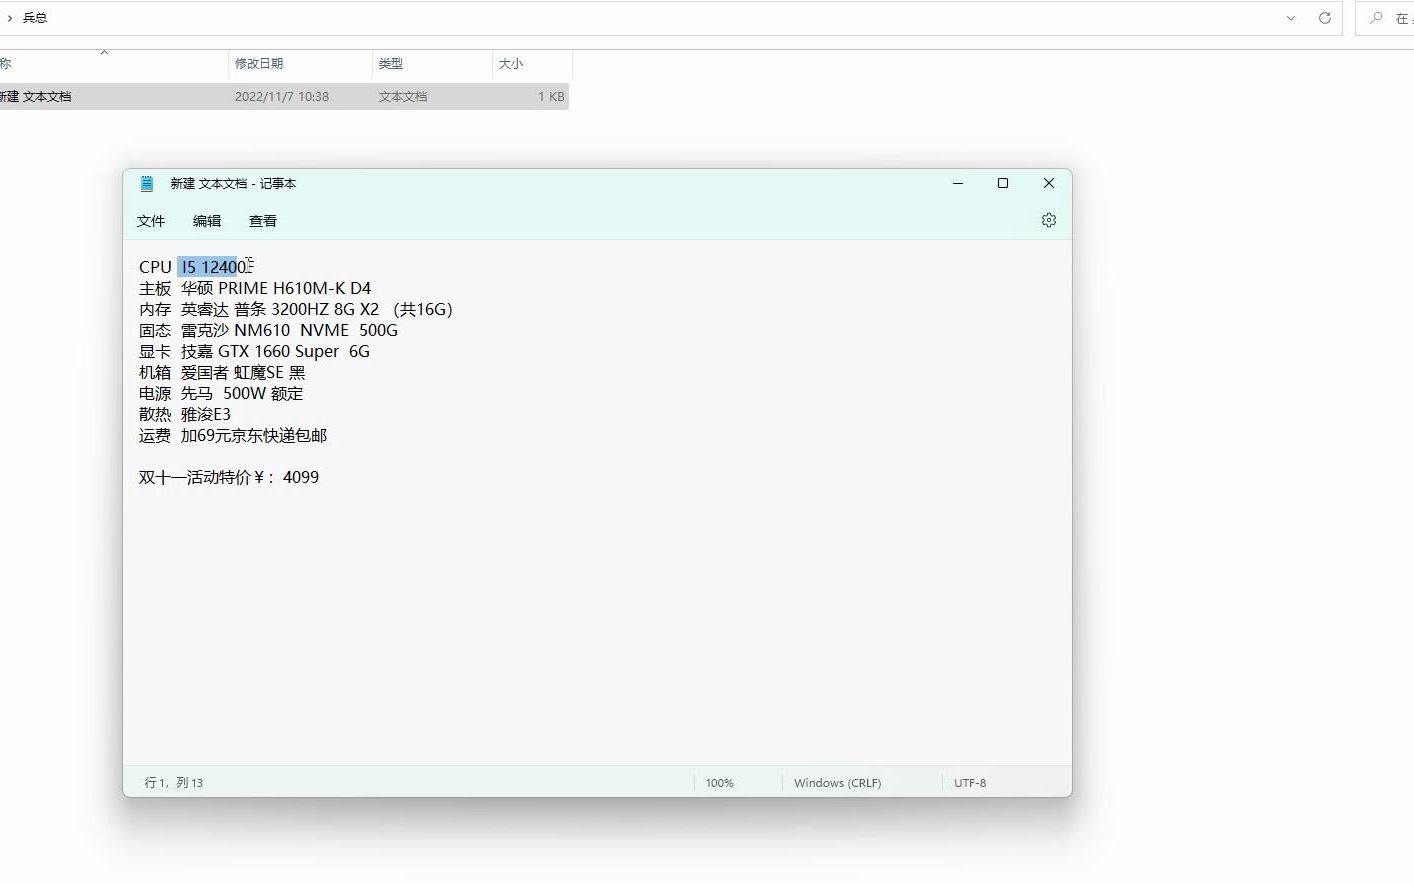
Task: Maximize the Notepad window
Action: coord(1003,184)
